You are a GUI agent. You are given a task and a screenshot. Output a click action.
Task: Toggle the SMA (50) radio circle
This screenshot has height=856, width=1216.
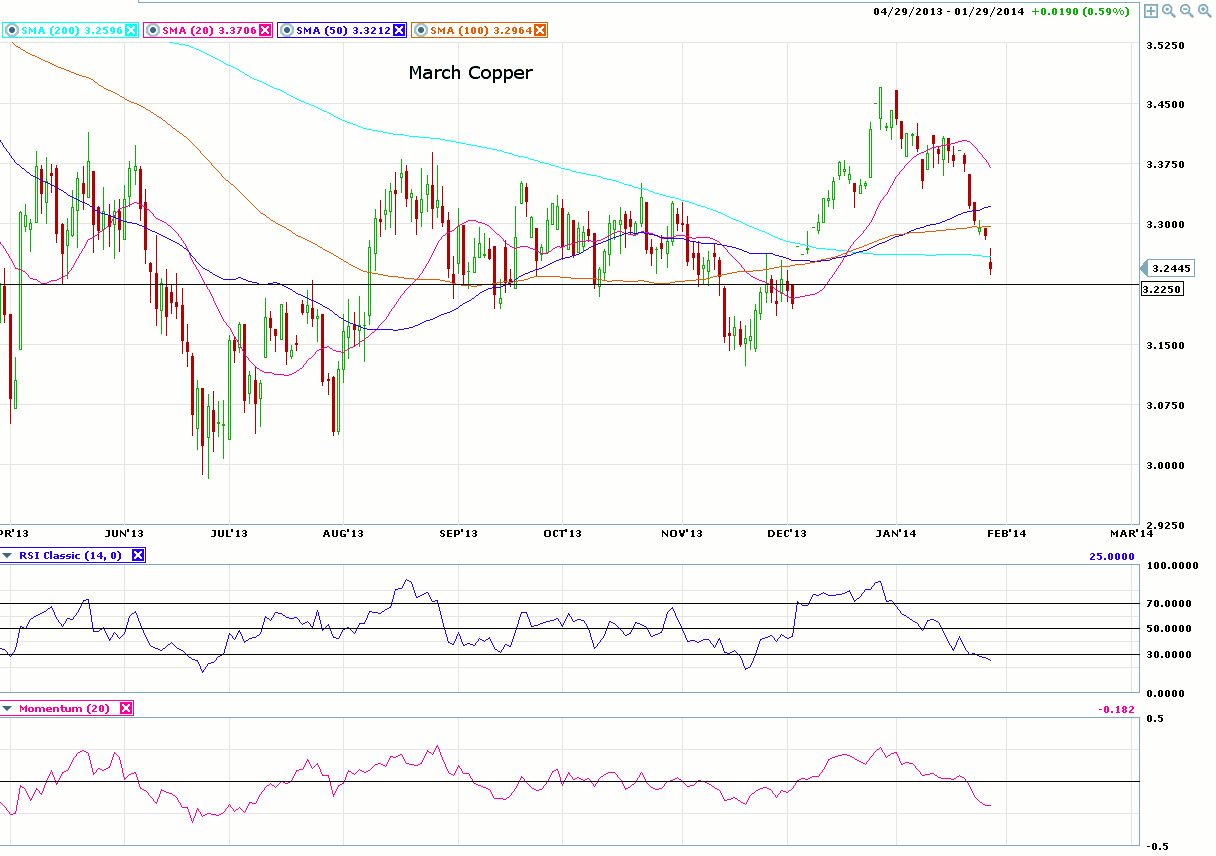286,30
